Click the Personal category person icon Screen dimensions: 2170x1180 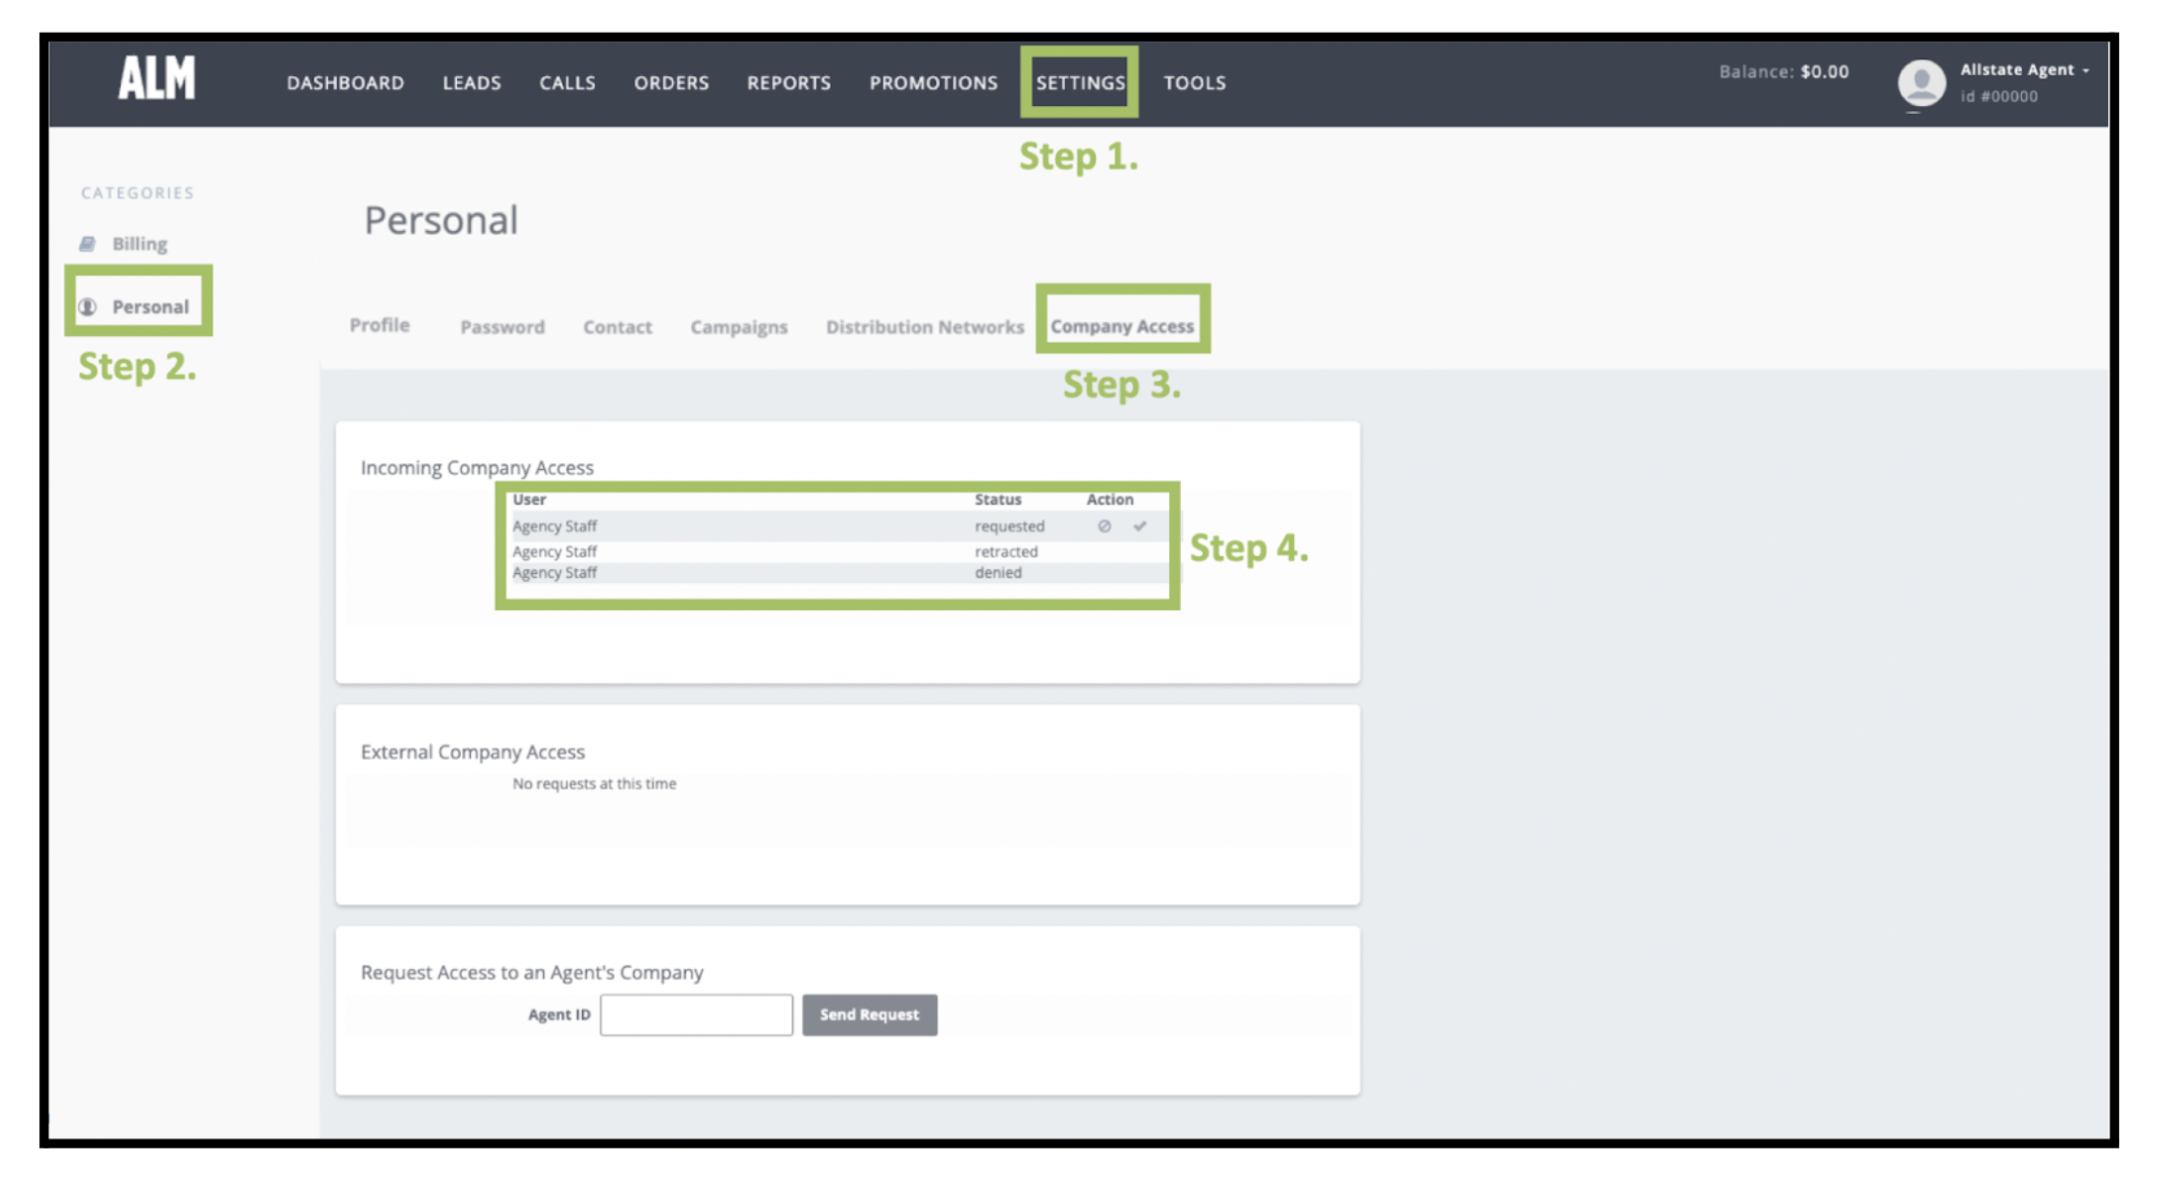coord(88,307)
